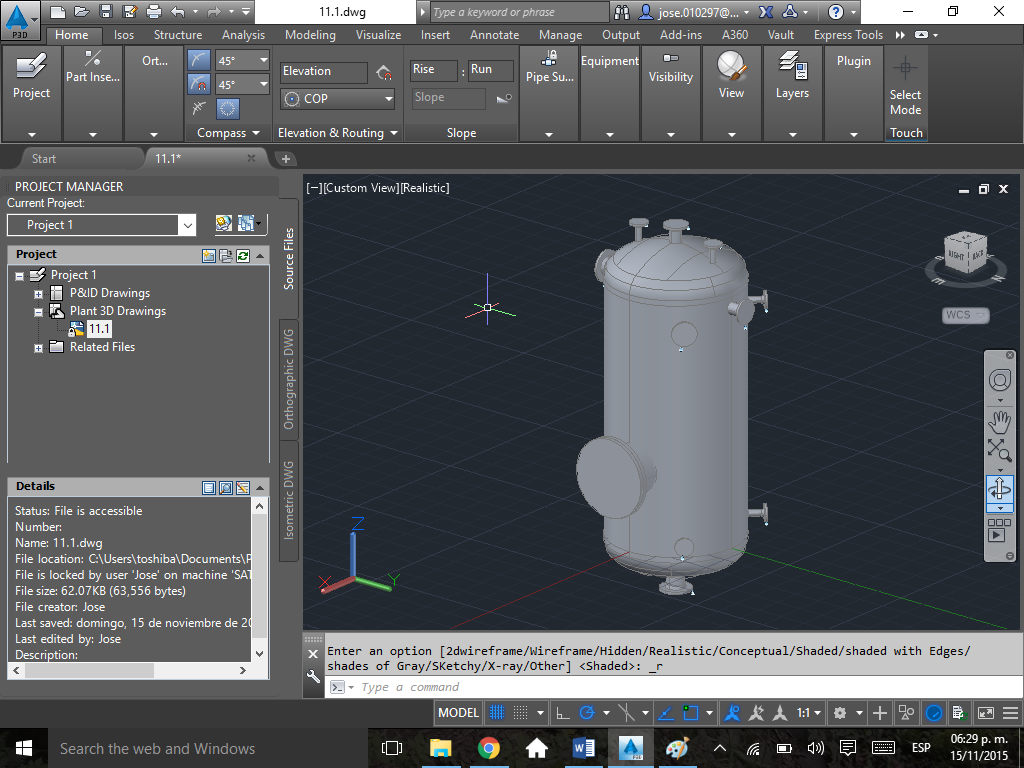Toggle annotation visibility icon in status bar
The height and width of the screenshot is (768, 1024).
pos(732,712)
